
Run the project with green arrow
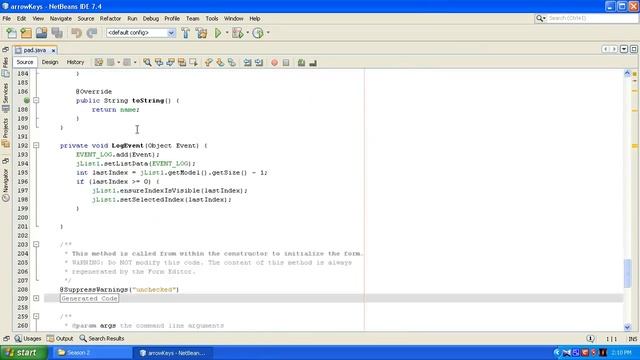pyautogui.click(x=218, y=33)
